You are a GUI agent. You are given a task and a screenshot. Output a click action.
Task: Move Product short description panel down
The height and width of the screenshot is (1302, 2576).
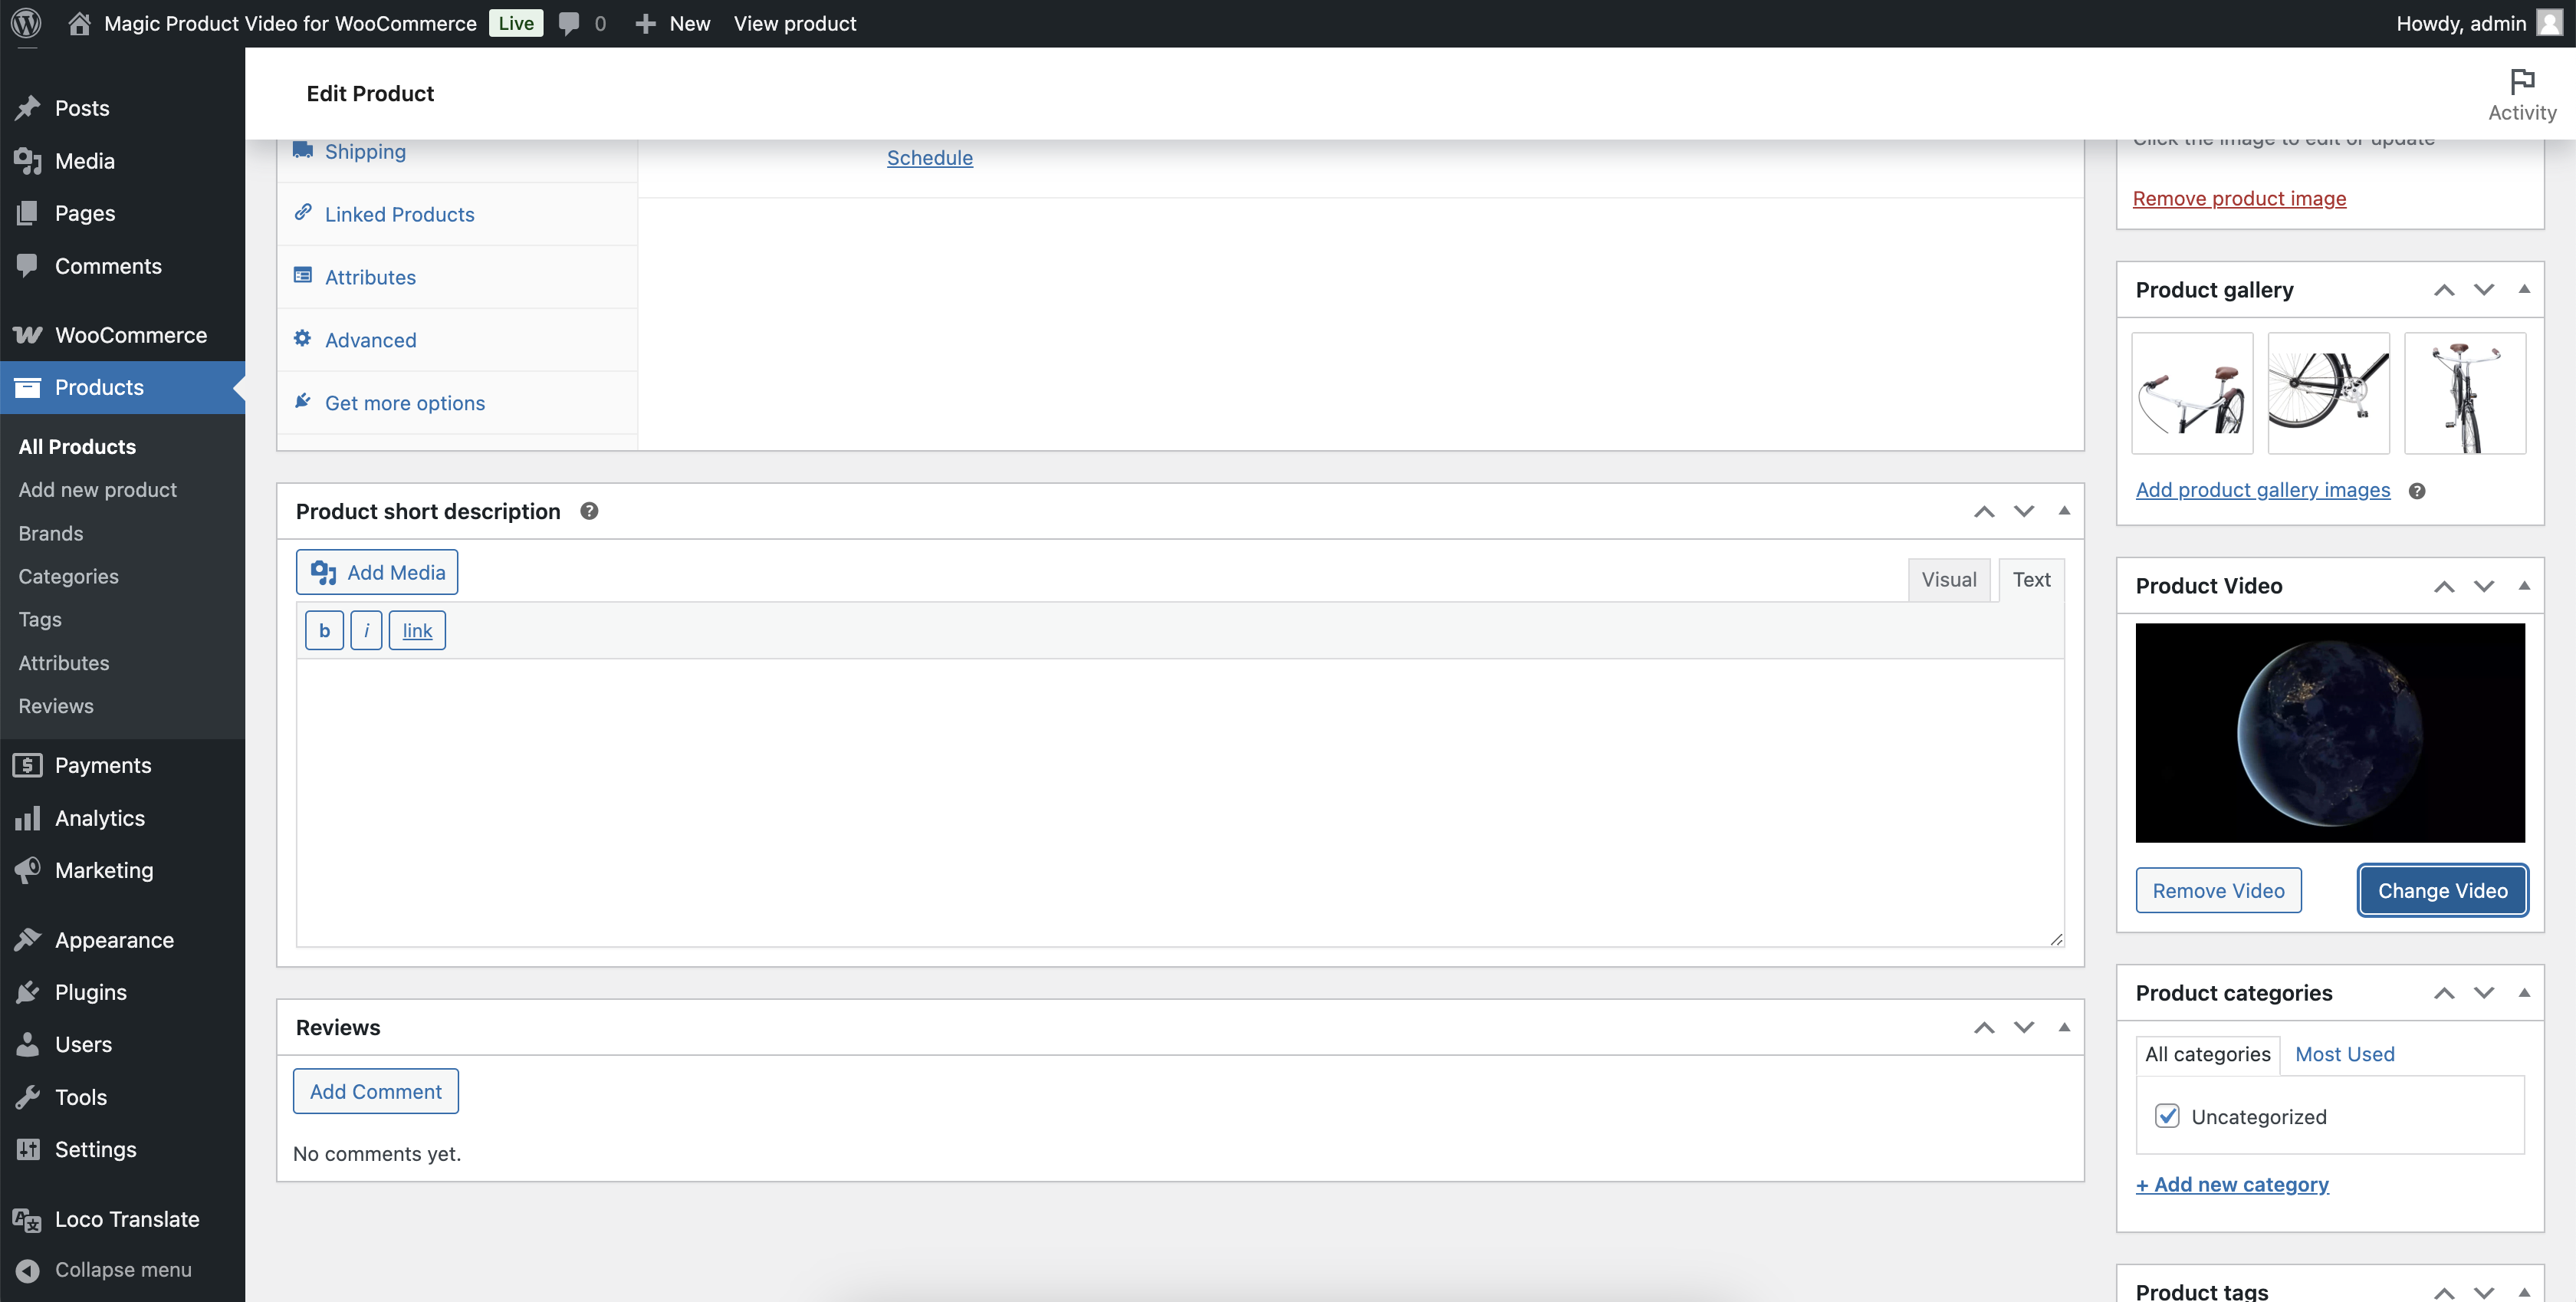coord(2024,511)
